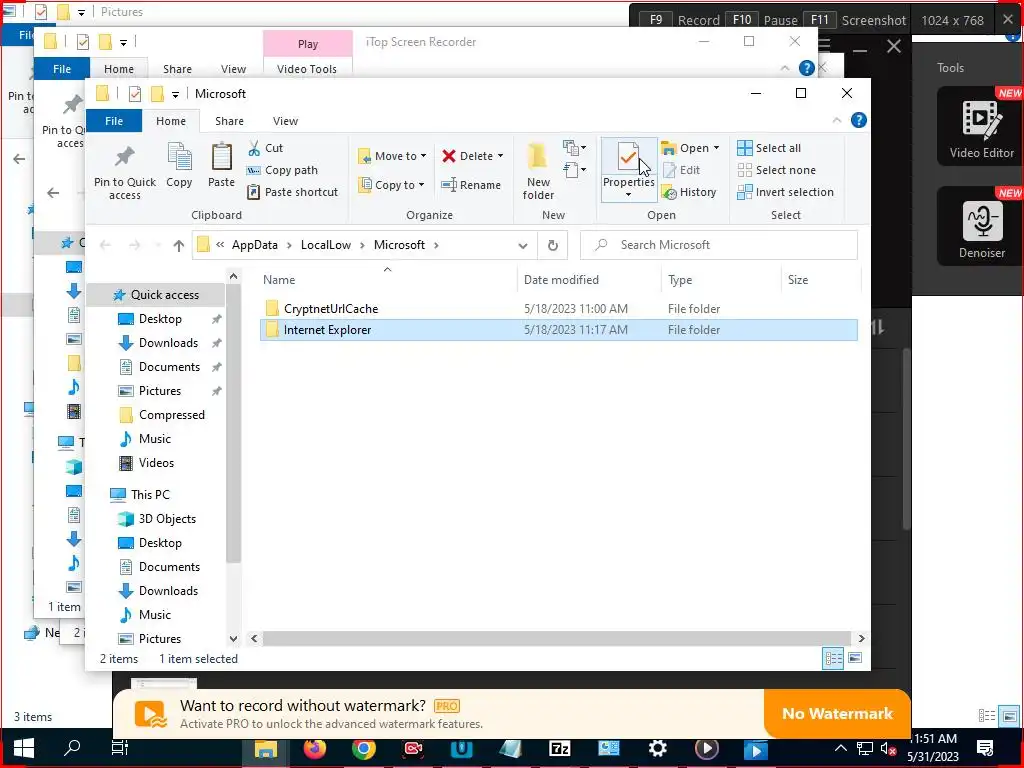
Task: Click the blue Help question mark icon
Action: tap(859, 120)
